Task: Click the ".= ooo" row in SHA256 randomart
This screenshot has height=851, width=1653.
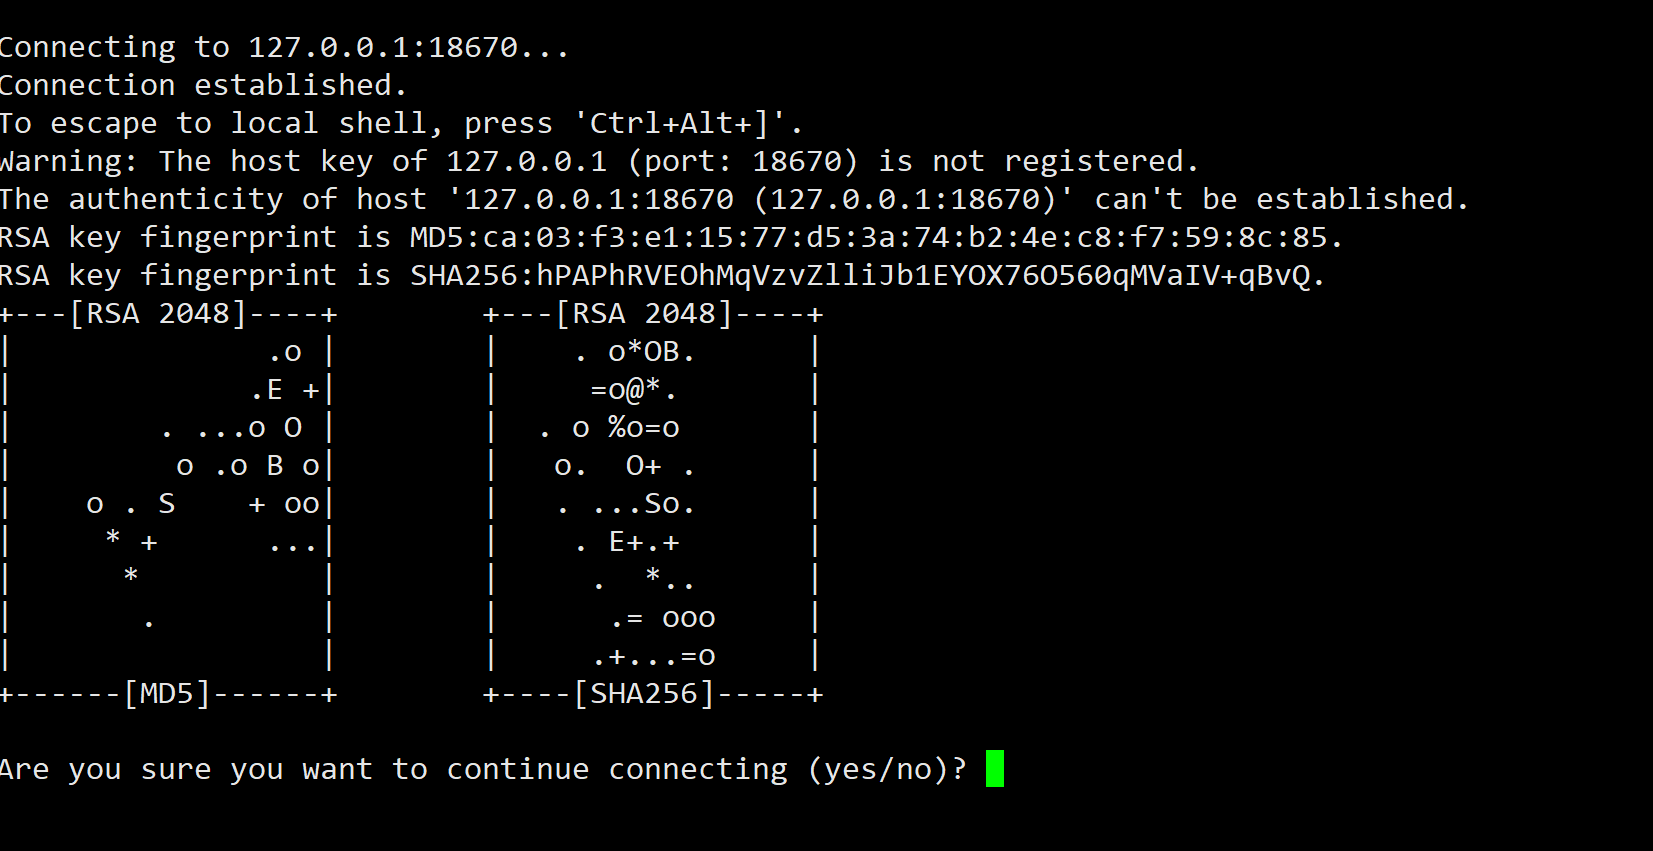Action: (x=662, y=618)
